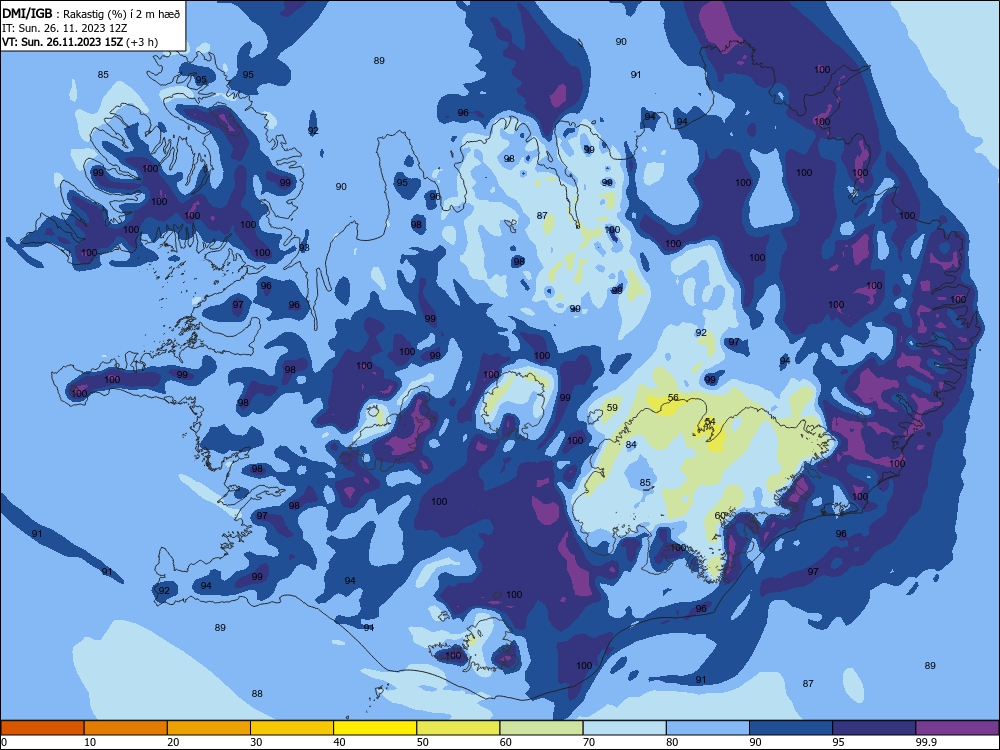Click the 'VT: Sun. 26.11.2023 15Z (+3 h)' line
Image resolution: width=1000 pixels, height=750 pixels.
pyautogui.click(x=80, y=42)
